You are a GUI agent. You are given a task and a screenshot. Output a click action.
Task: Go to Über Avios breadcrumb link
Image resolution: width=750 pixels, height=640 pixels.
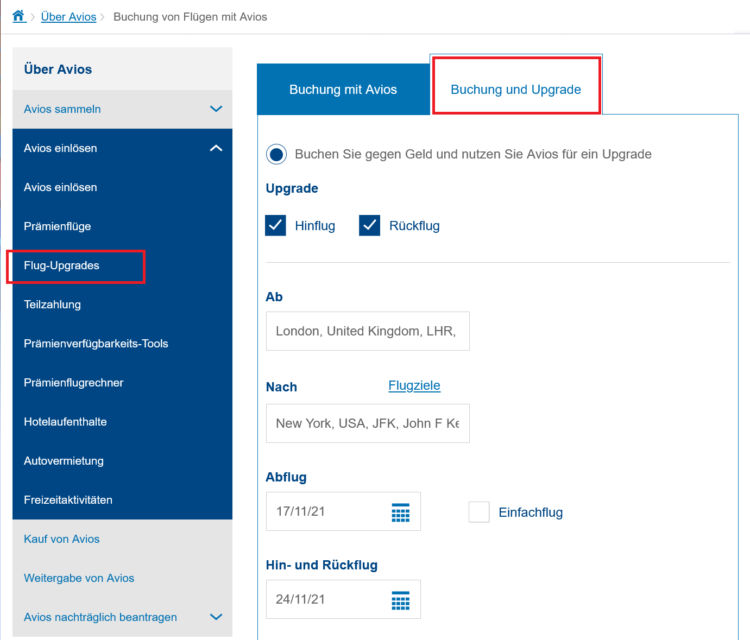(x=68, y=17)
